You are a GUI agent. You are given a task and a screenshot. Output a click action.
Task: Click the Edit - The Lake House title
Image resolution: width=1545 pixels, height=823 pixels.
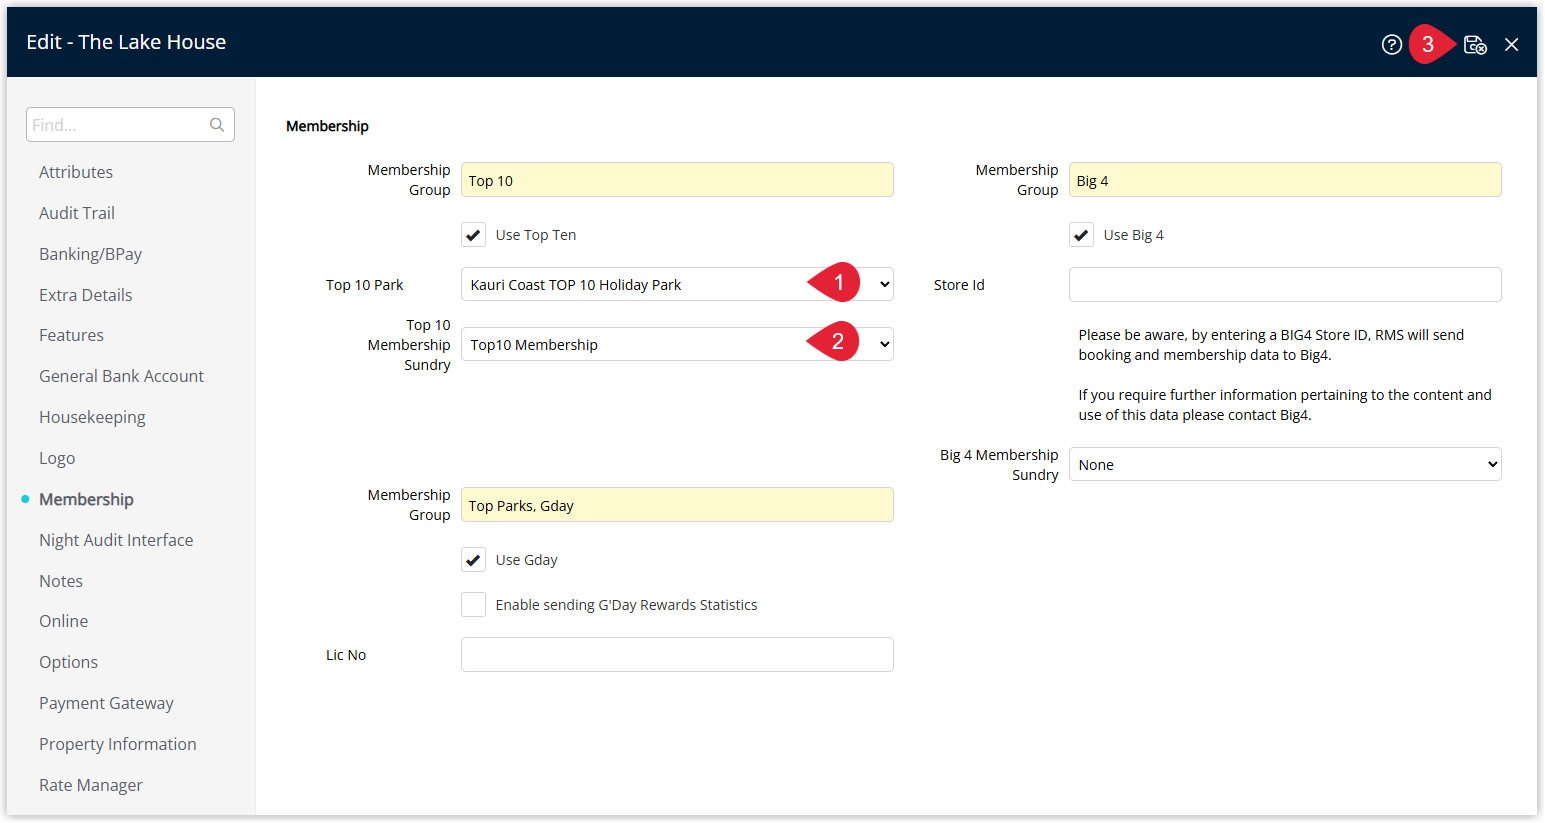tap(126, 42)
